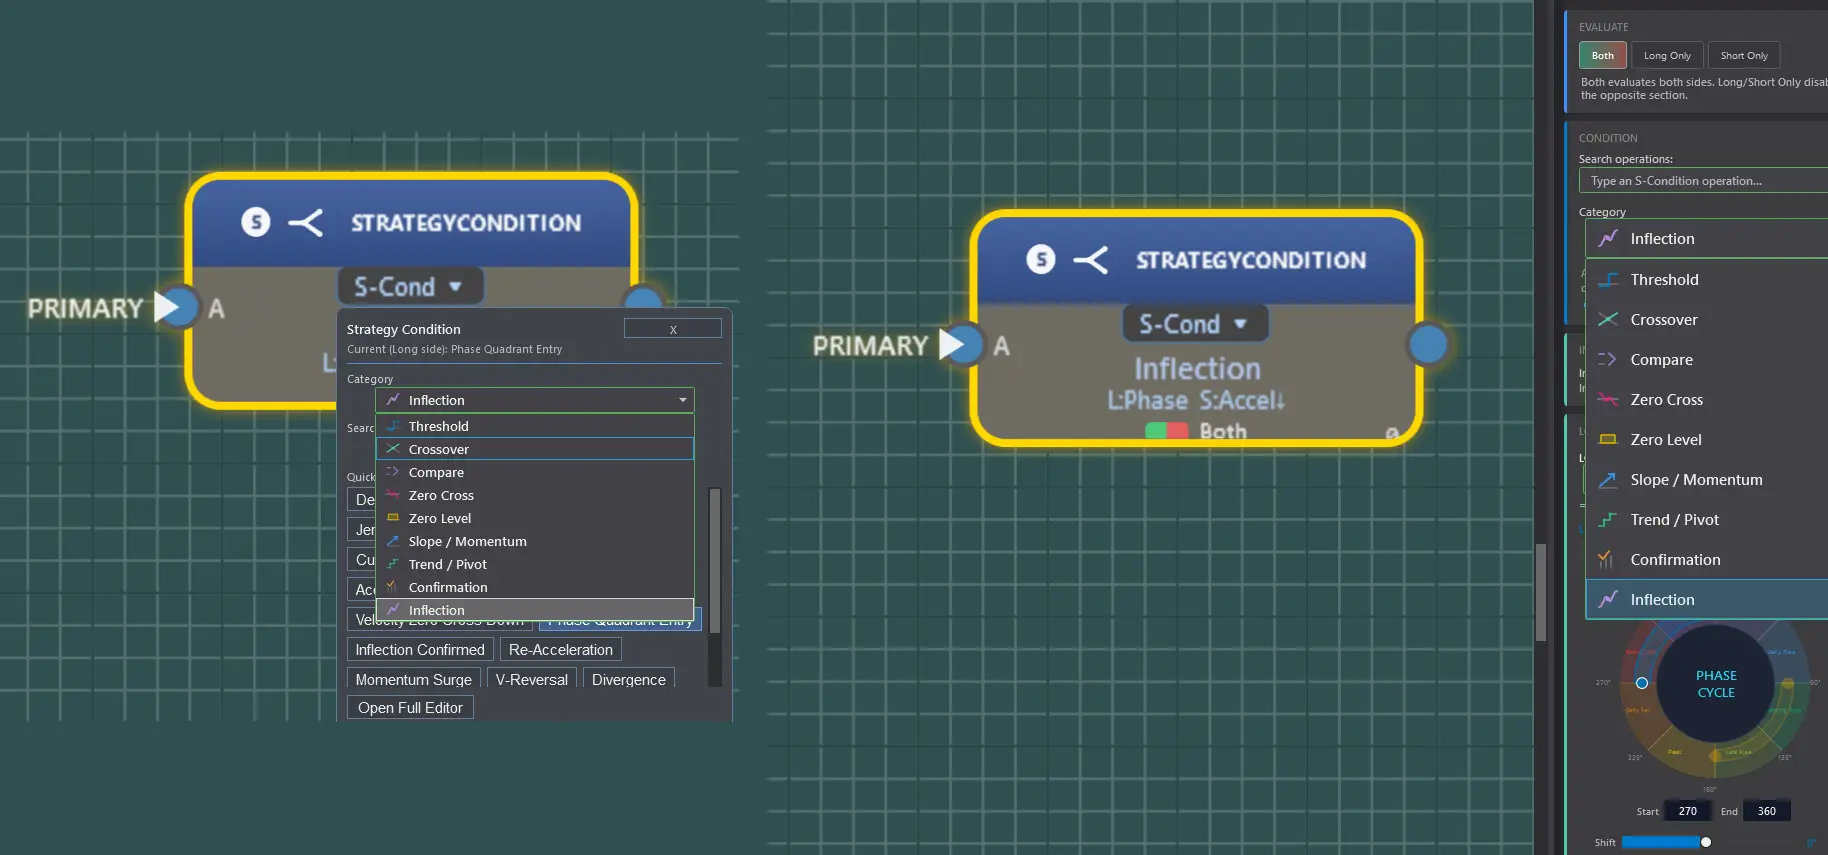The image size is (1828, 855).
Task: Click the S badge icon on the left StrategyCondition node
Action: click(256, 222)
